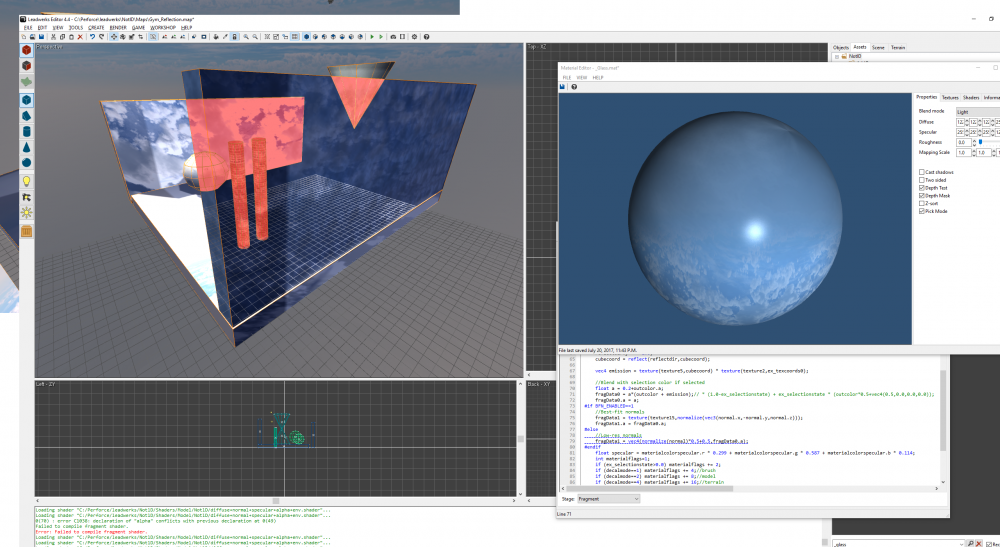Enable the Two sided checkbox
The height and width of the screenshot is (547, 1000).
[x=922, y=179]
